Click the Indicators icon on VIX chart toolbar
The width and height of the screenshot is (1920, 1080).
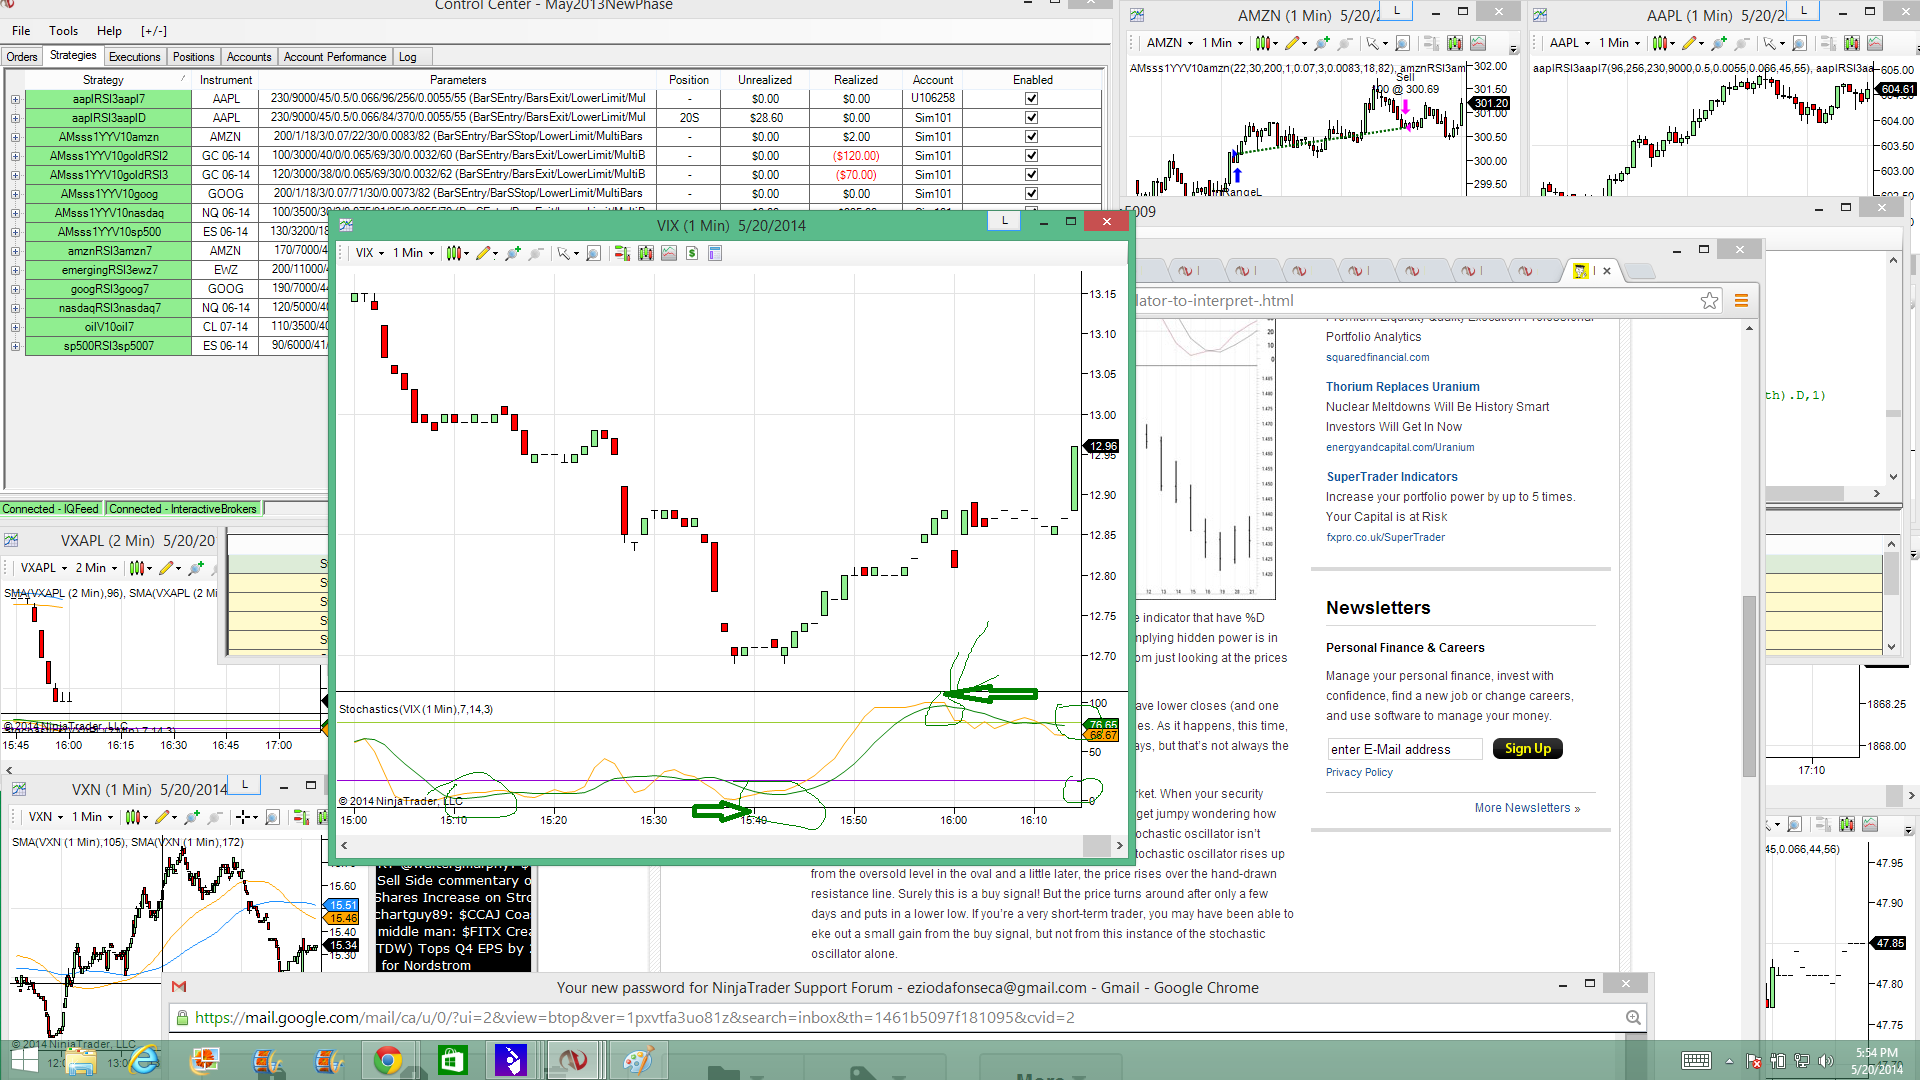pos(669,253)
